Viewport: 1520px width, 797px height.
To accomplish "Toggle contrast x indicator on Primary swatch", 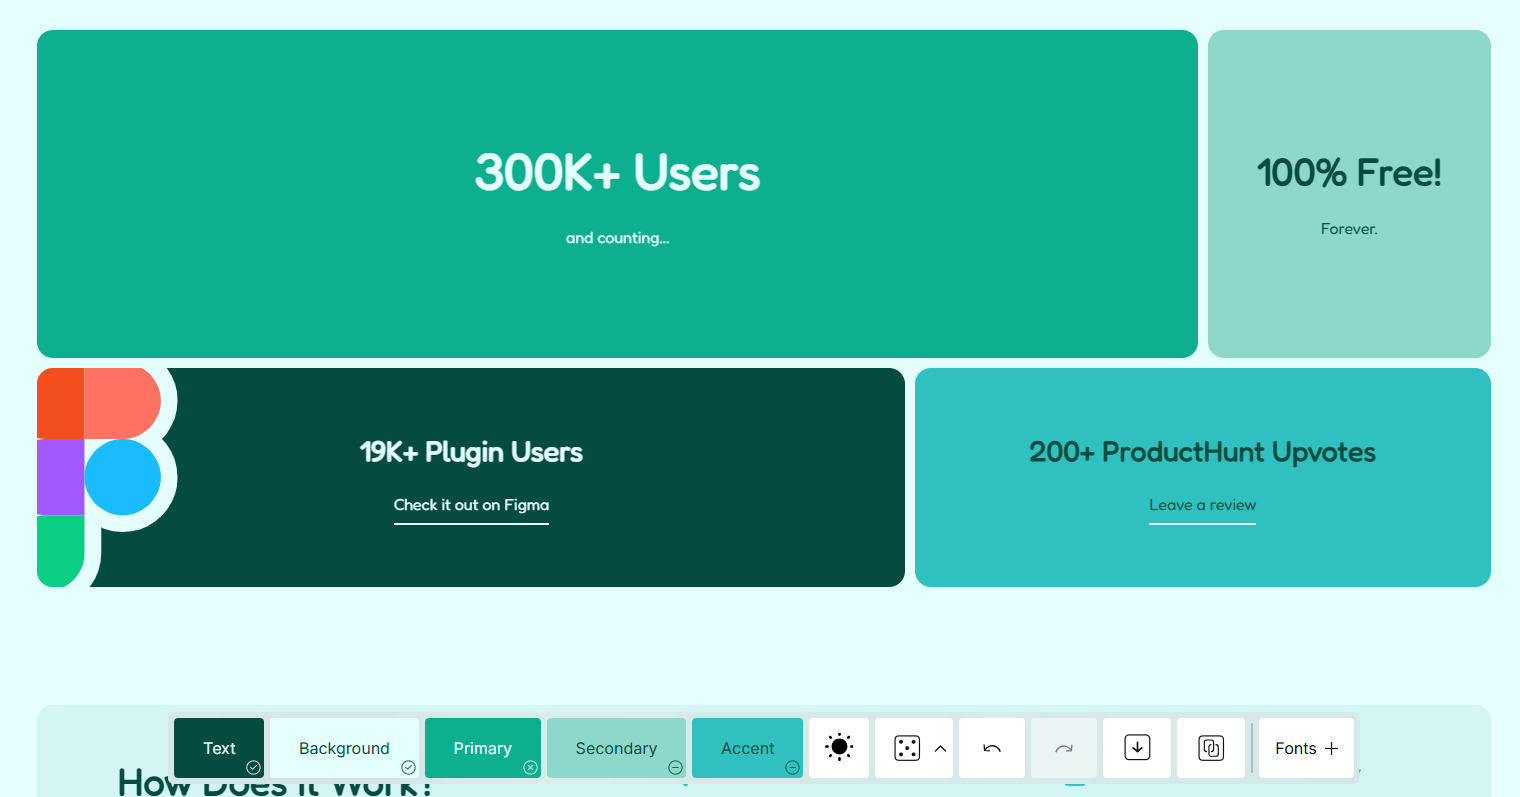I will (530, 767).
